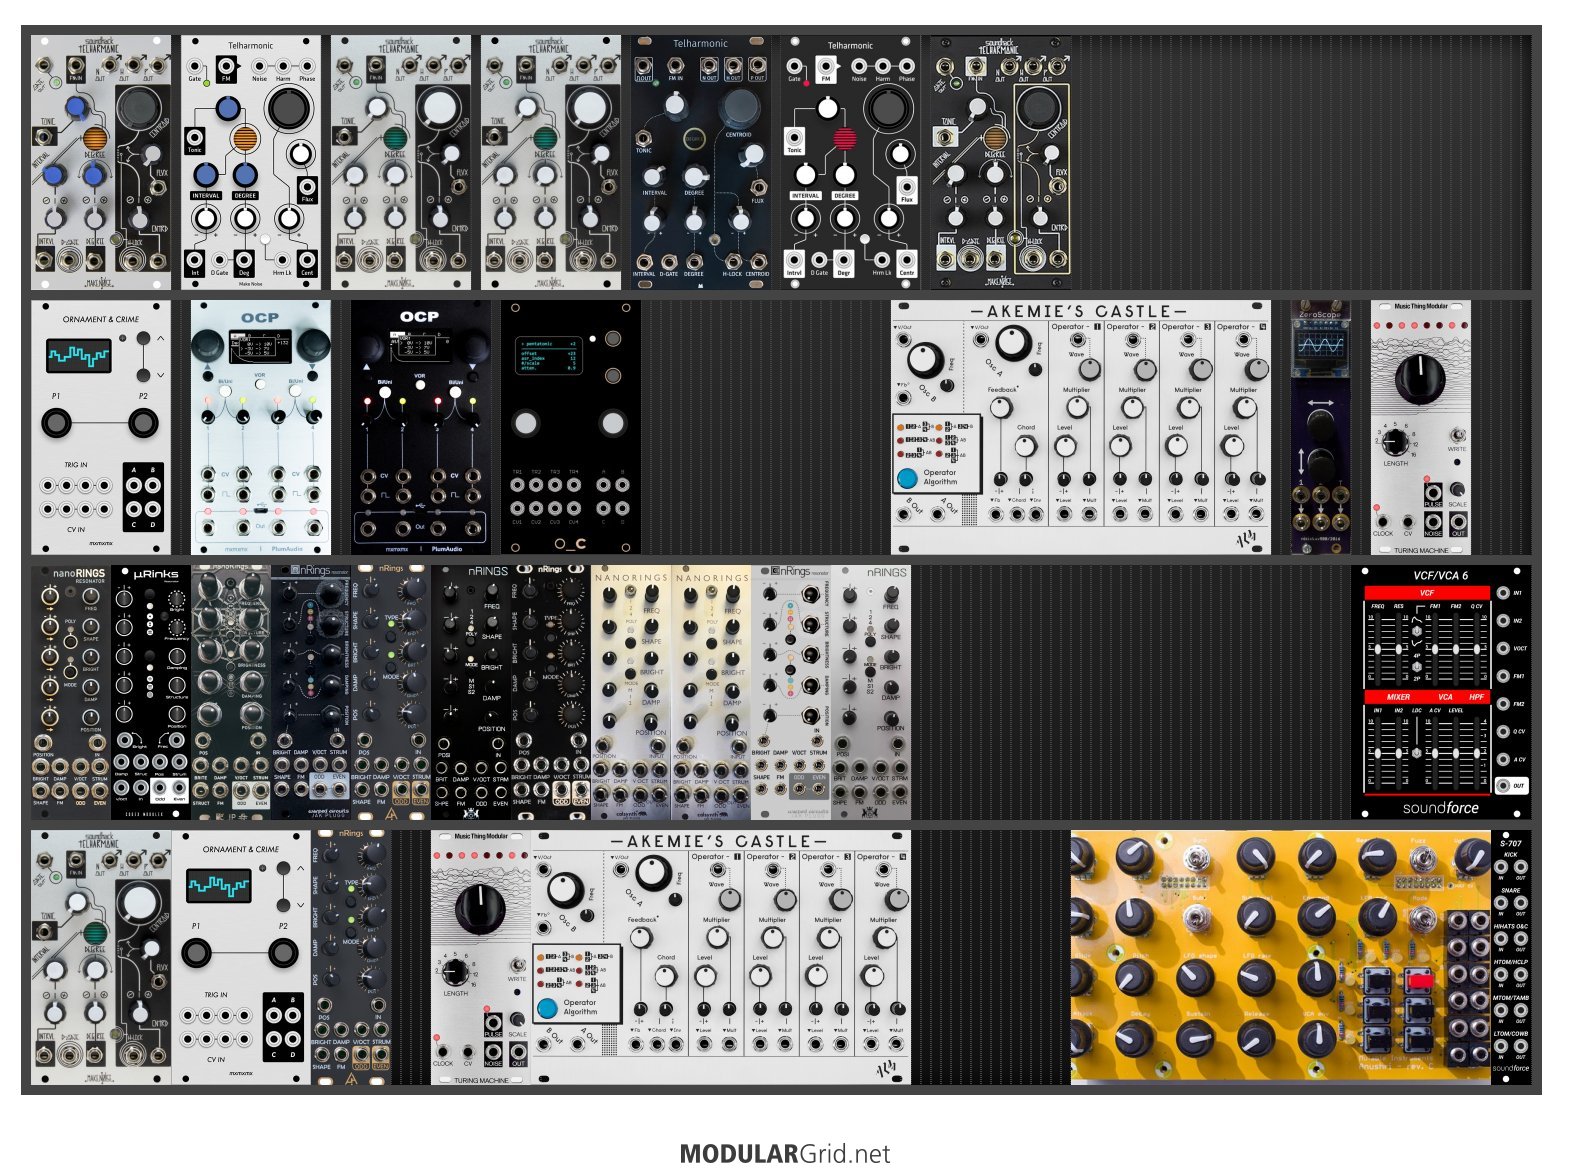Click the Chord knob on upper Akemie's Castle
The width and height of the screenshot is (1572, 1175).
point(1026,446)
